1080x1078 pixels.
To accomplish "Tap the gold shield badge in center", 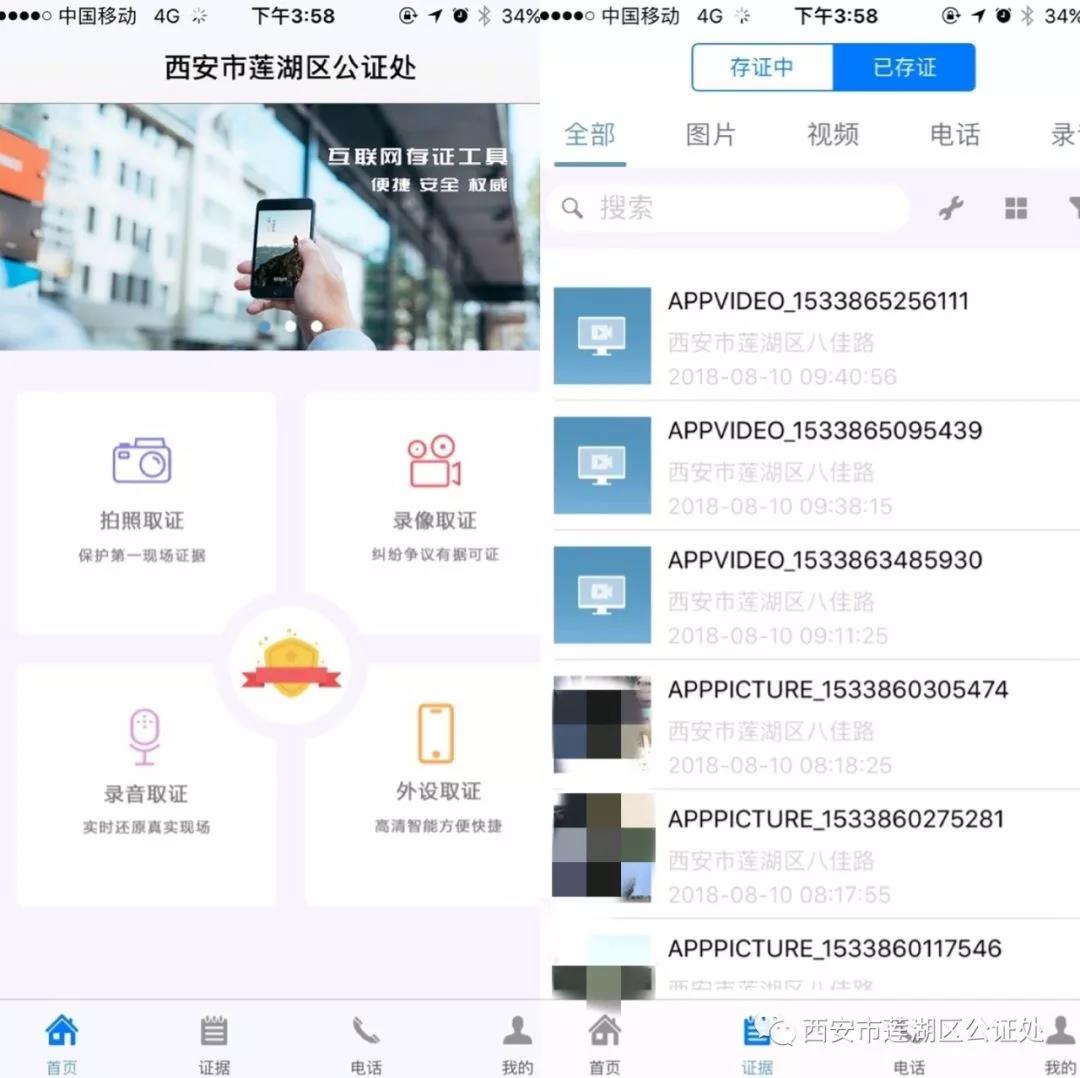I will pos(290,666).
